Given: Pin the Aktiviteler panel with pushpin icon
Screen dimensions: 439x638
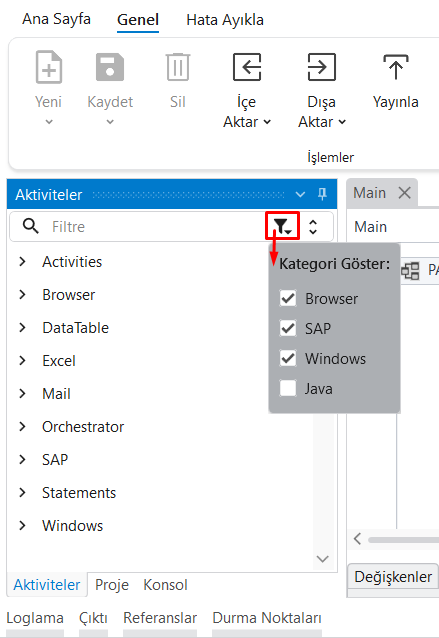Looking at the screenshot, I should [322, 194].
